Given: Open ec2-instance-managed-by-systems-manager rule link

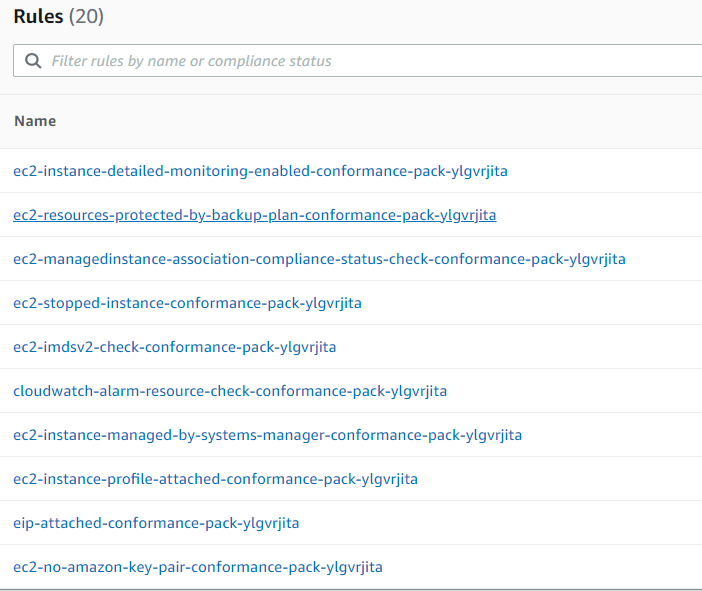Looking at the screenshot, I should [x=267, y=435].
